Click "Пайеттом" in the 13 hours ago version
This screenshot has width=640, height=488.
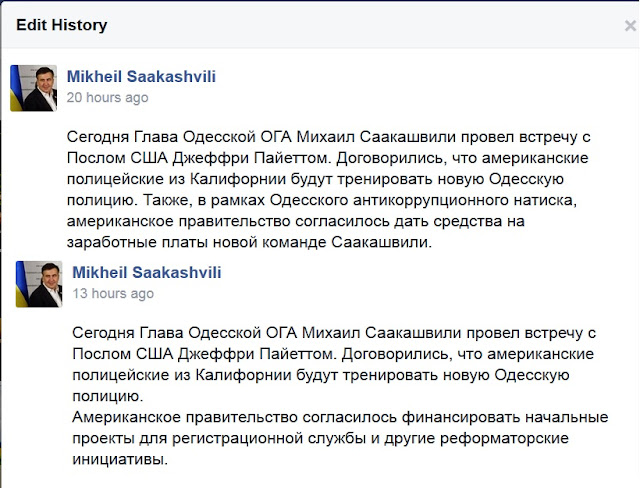pyautogui.click(x=296, y=354)
